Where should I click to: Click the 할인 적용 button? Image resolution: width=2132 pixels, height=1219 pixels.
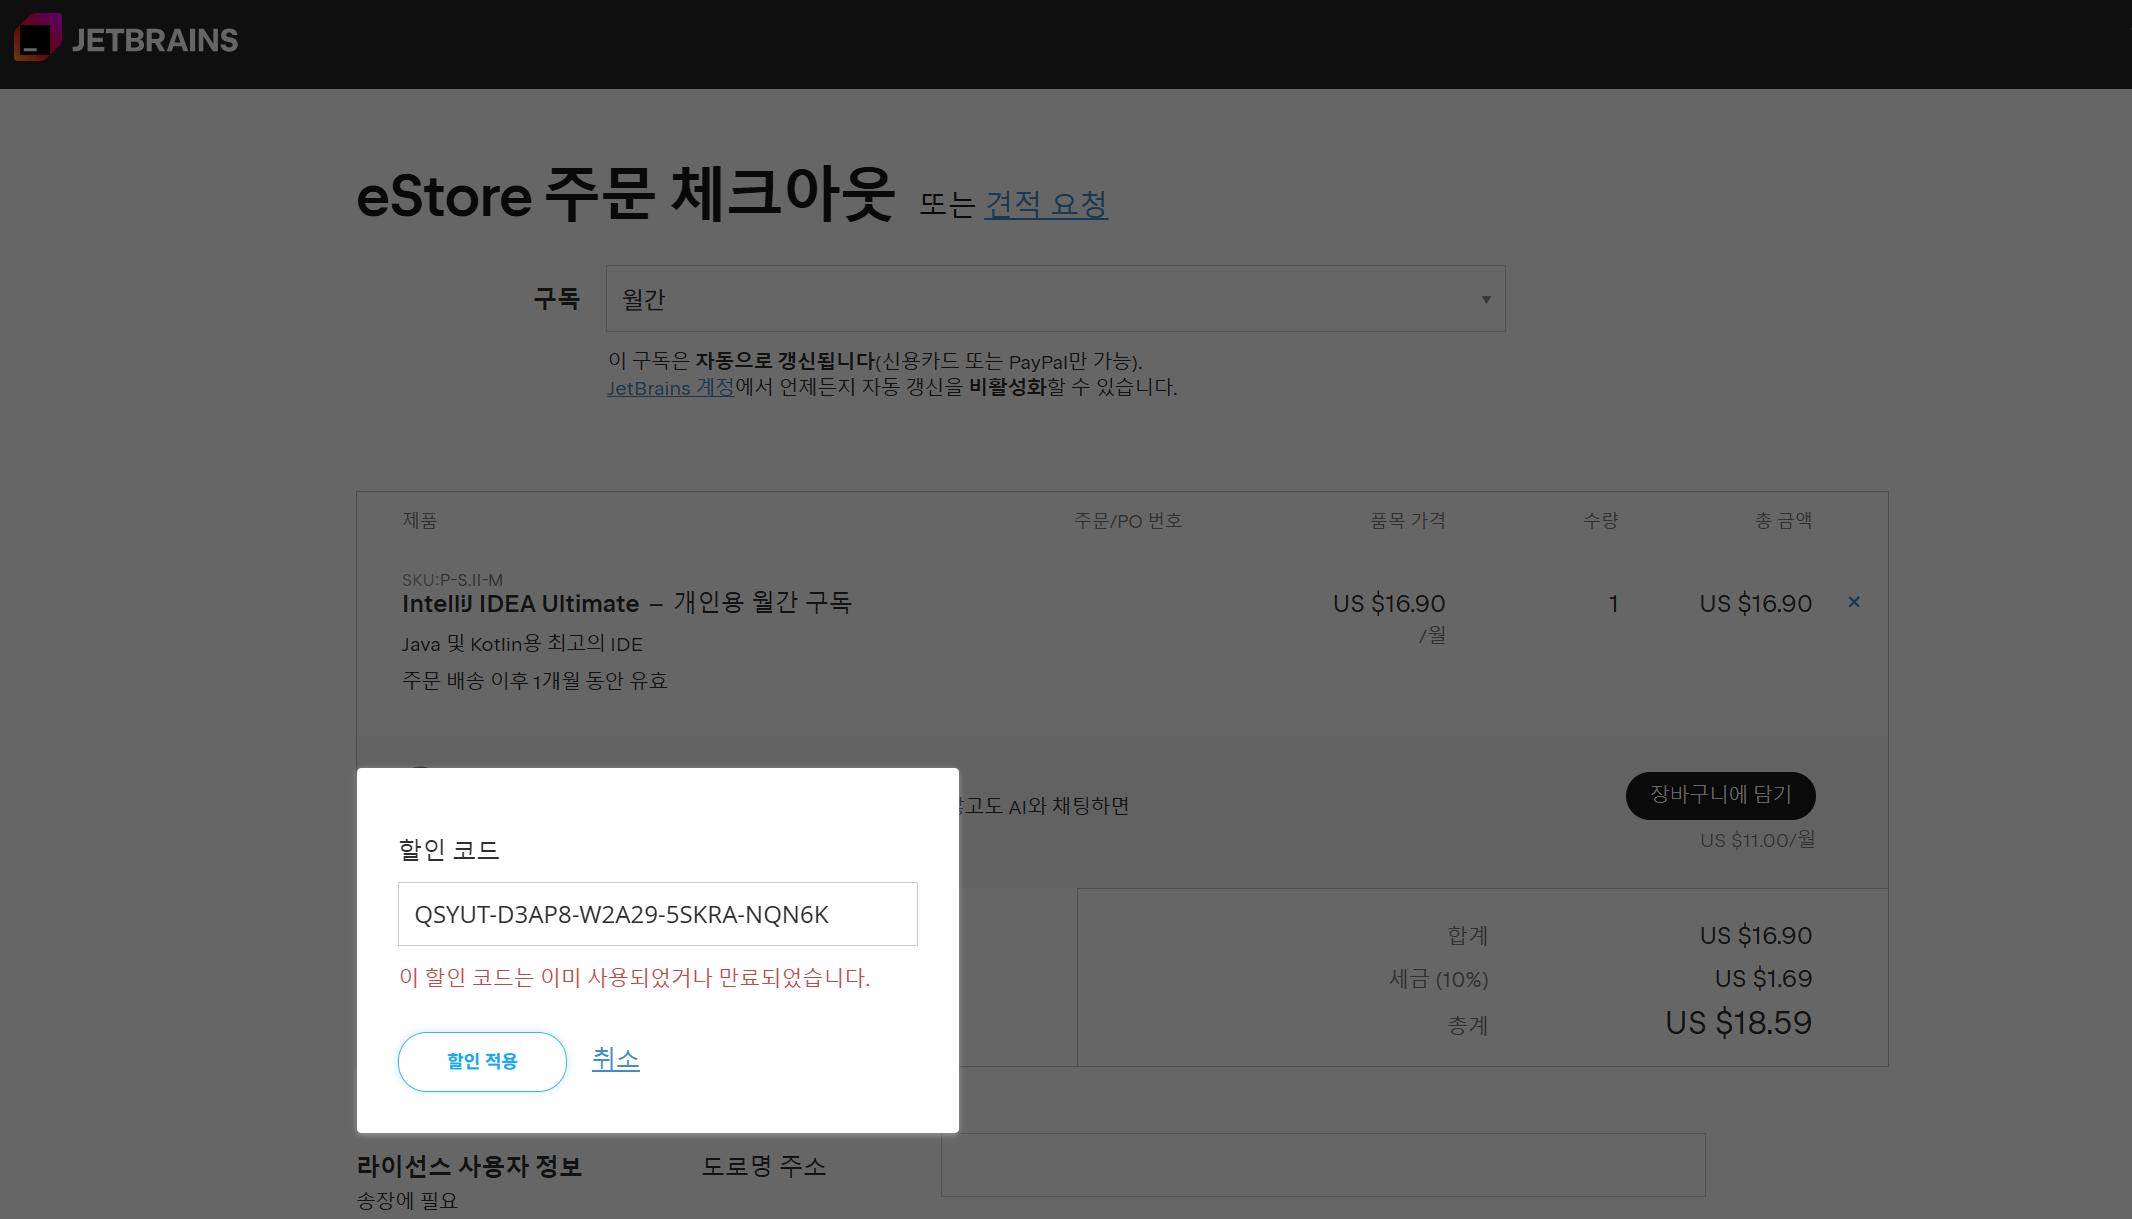coord(482,1061)
